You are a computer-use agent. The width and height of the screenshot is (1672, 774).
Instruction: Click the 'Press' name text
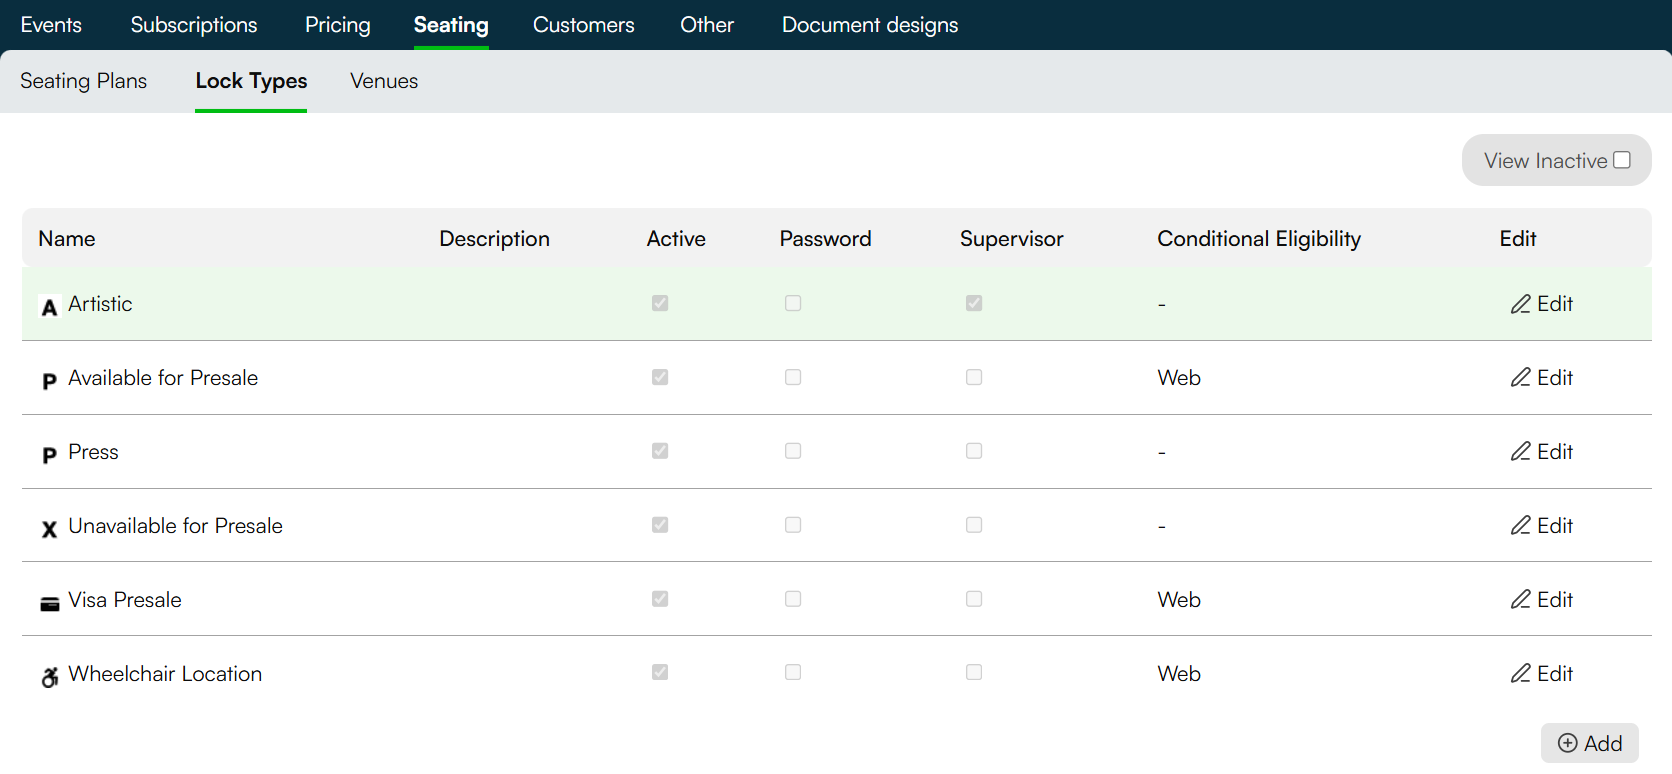pos(93,452)
